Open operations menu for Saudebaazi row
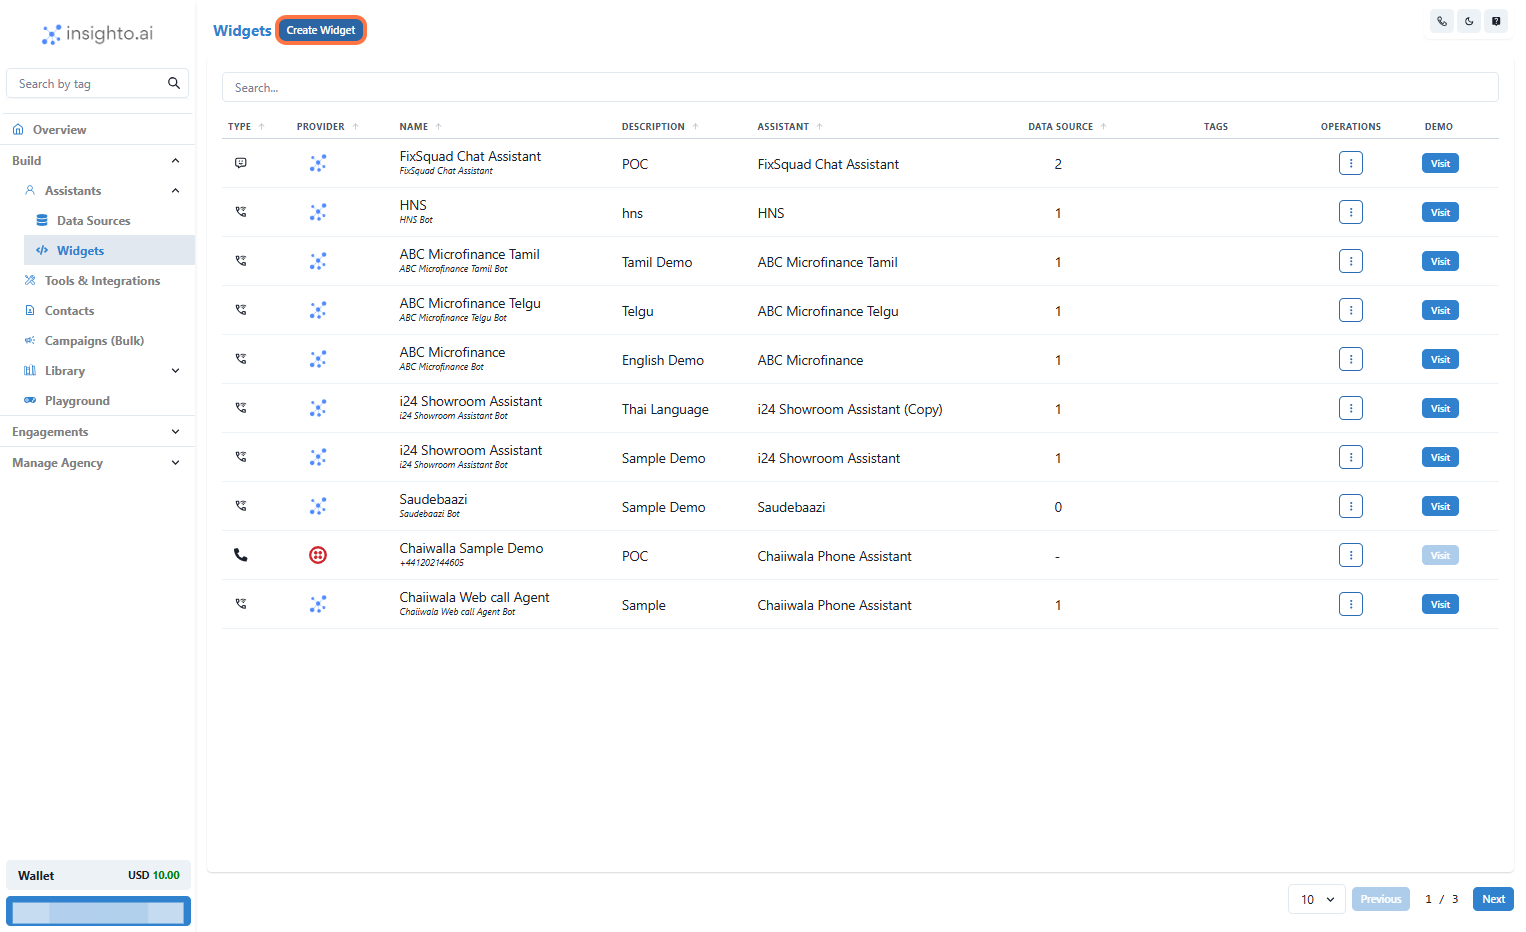Screen dimensions: 1526x932 [x=1351, y=506]
